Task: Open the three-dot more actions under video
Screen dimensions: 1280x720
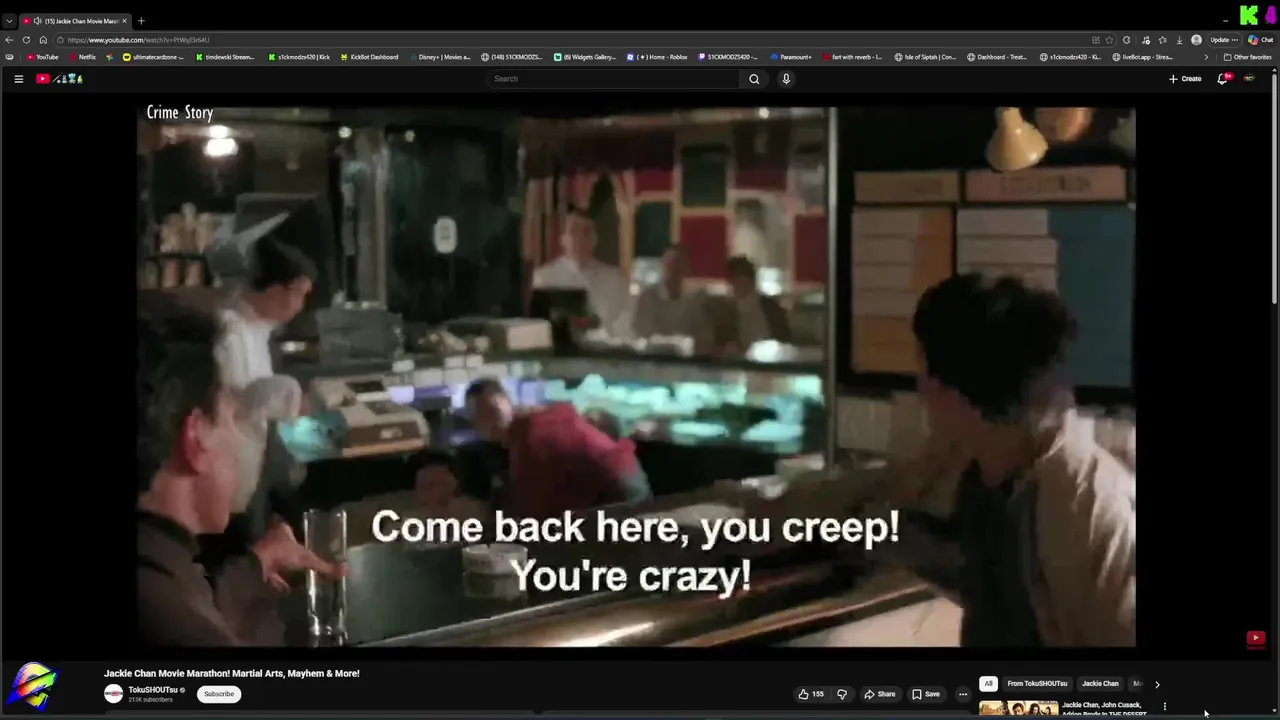Action: tap(963, 694)
